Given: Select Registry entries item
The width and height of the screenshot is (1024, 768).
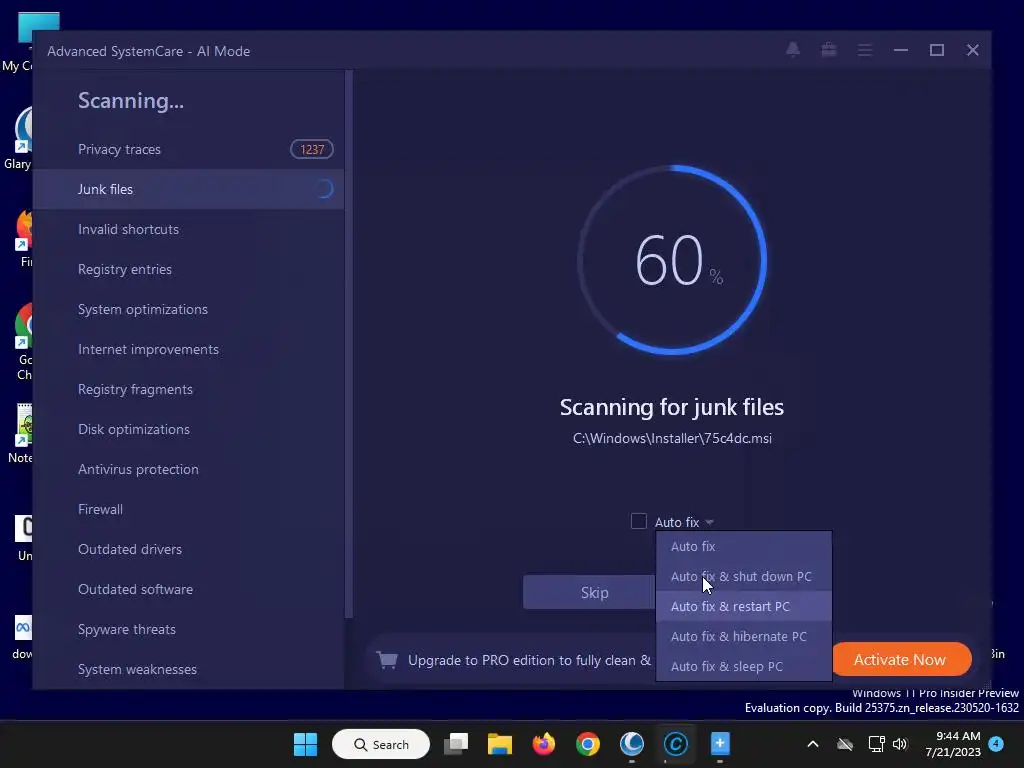Looking at the screenshot, I should pyautogui.click(x=189, y=269).
